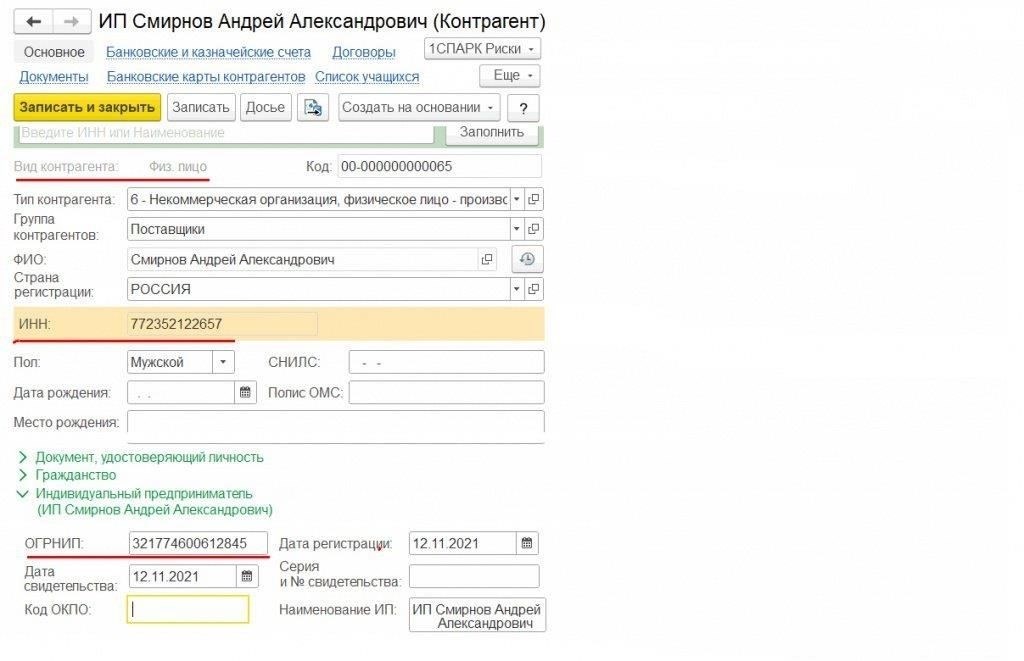
Task: Open help with the question mark button
Action: [x=523, y=108]
